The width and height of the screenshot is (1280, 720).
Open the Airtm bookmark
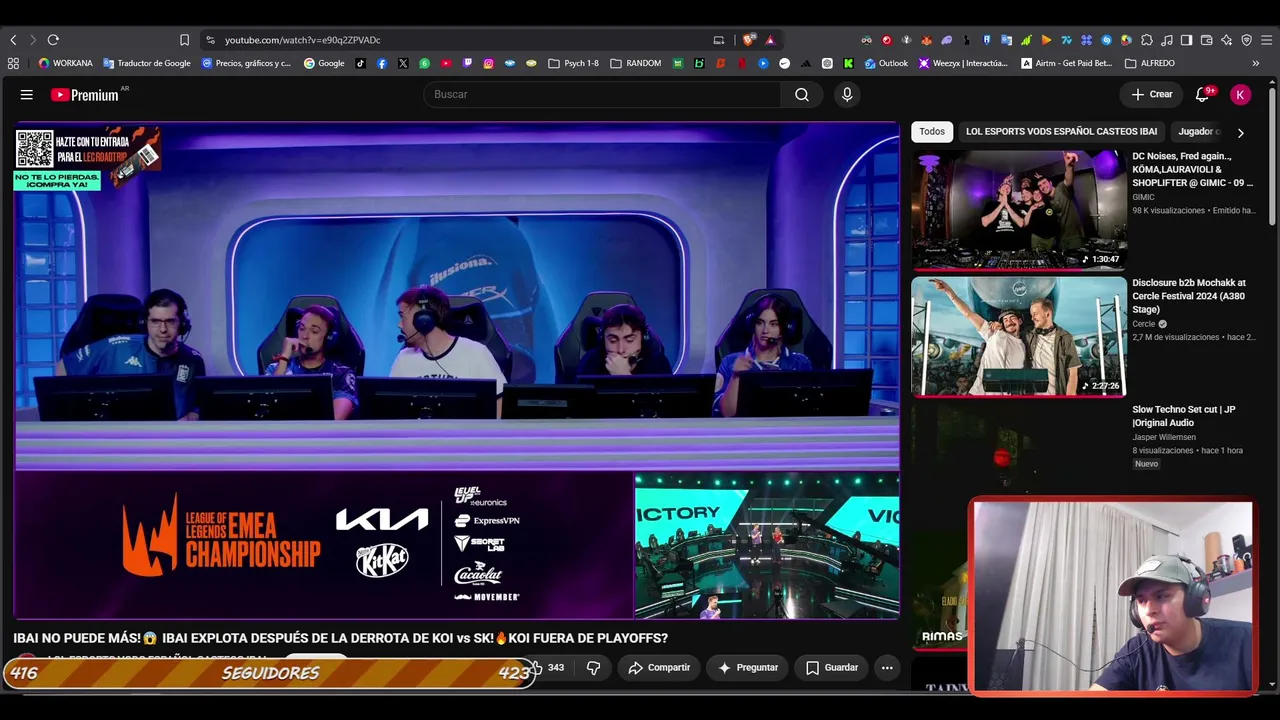pyautogui.click(x=1066, y=63)
